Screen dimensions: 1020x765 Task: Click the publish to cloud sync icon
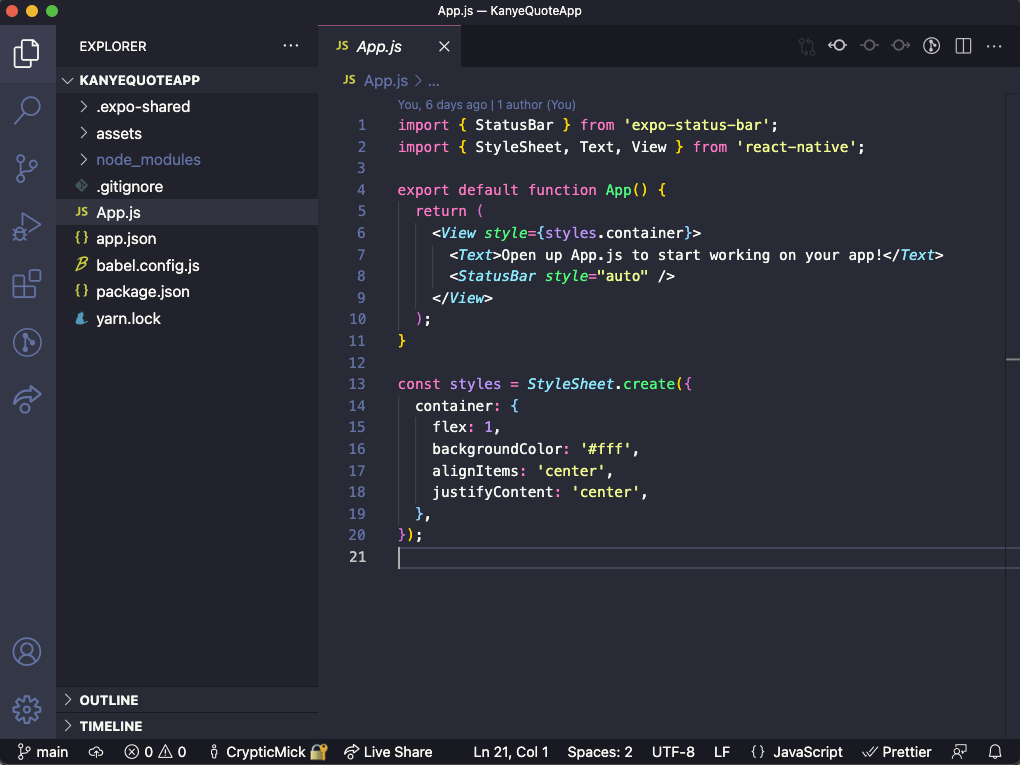click(96, 752)
